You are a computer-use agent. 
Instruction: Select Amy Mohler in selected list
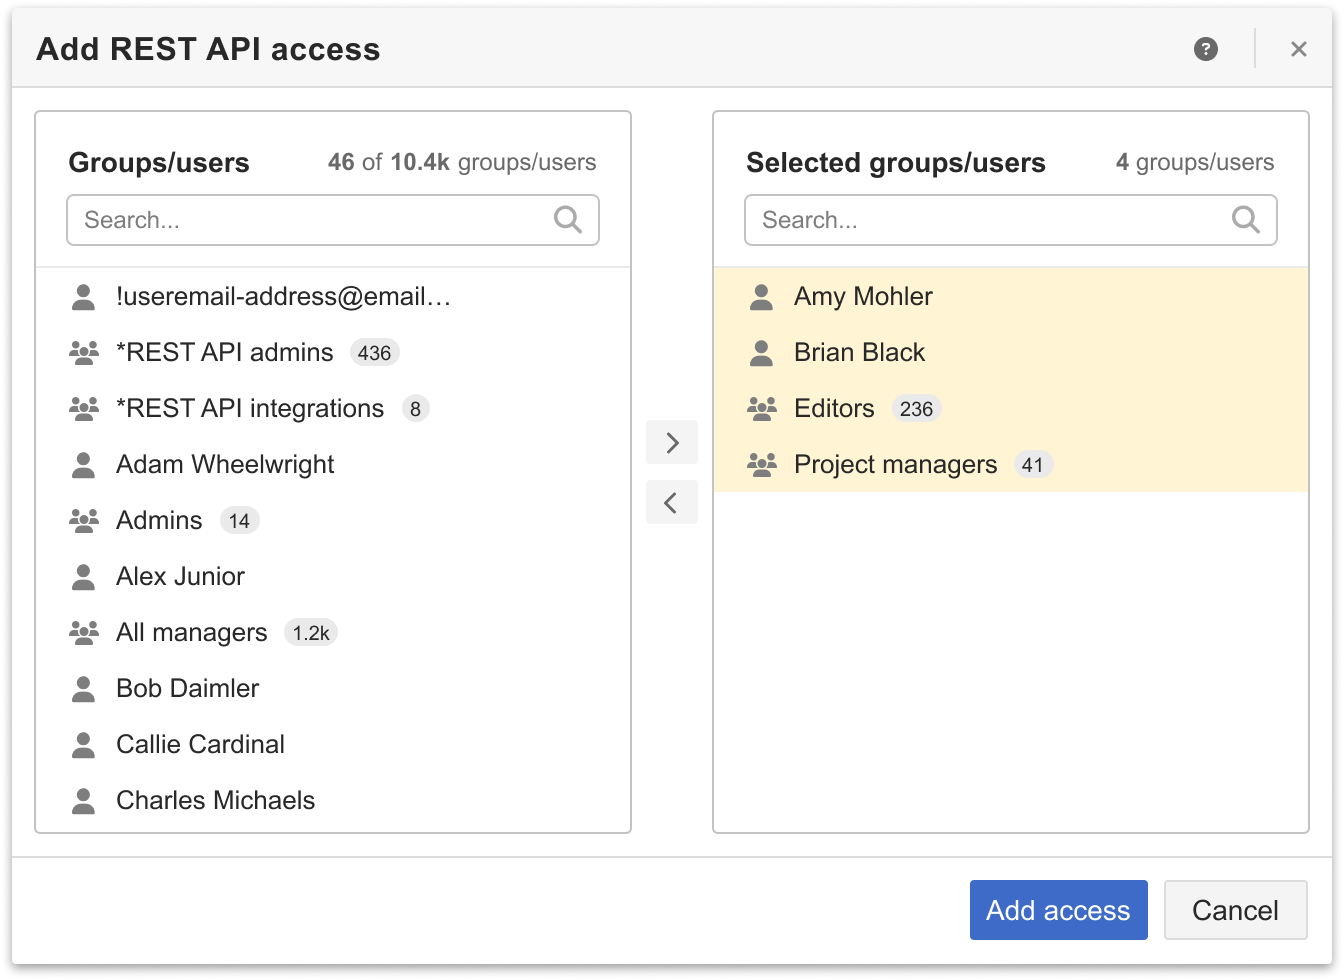[x=863, y=296]
